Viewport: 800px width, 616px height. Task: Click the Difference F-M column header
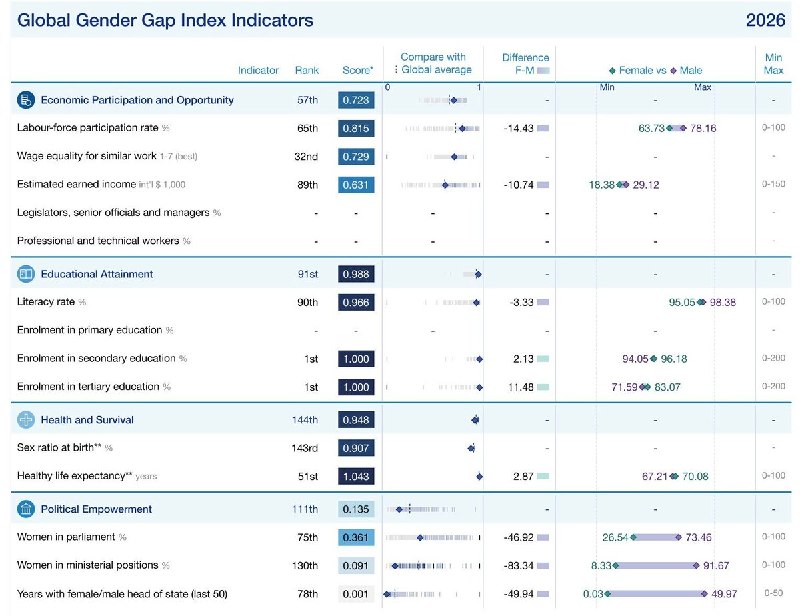[525, 64]
